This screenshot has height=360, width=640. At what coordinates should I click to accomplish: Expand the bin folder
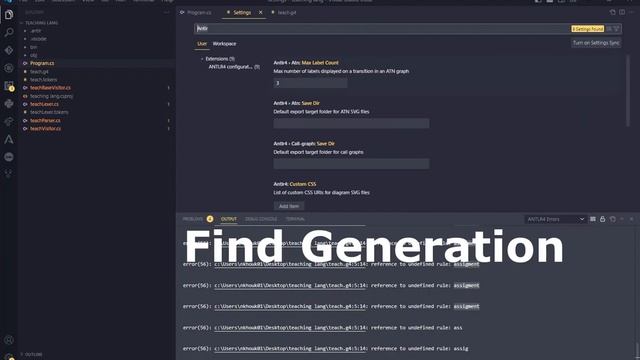(33, 47)
